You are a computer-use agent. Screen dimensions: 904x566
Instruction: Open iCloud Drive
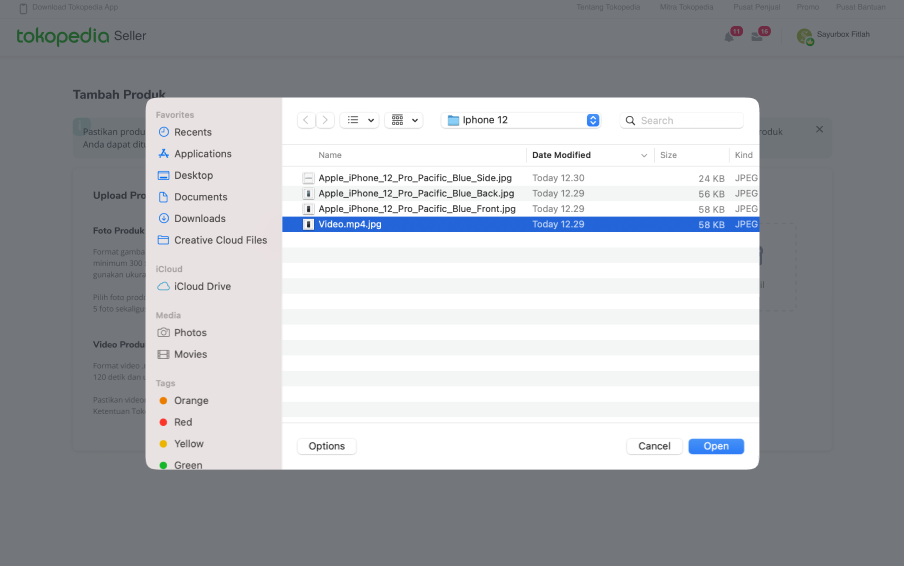pos(202,286)
